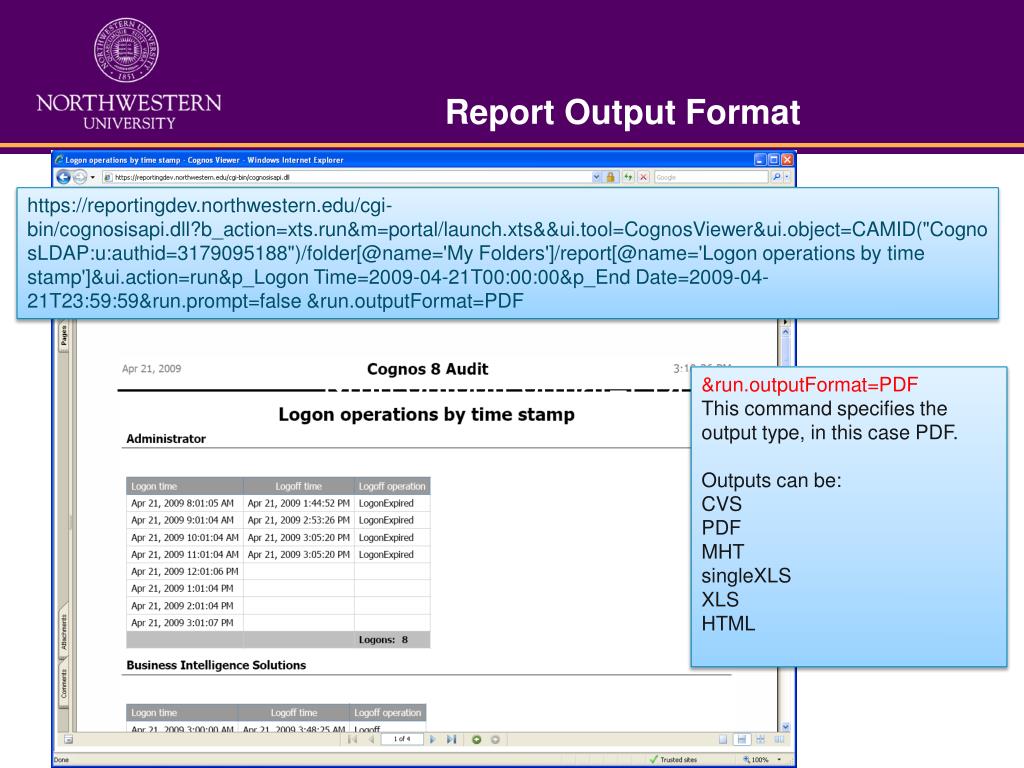This screenshot has height=768, width=1024.
Task: Click scroll down arrow of PDF scrollbar
Action: [786, 727]
